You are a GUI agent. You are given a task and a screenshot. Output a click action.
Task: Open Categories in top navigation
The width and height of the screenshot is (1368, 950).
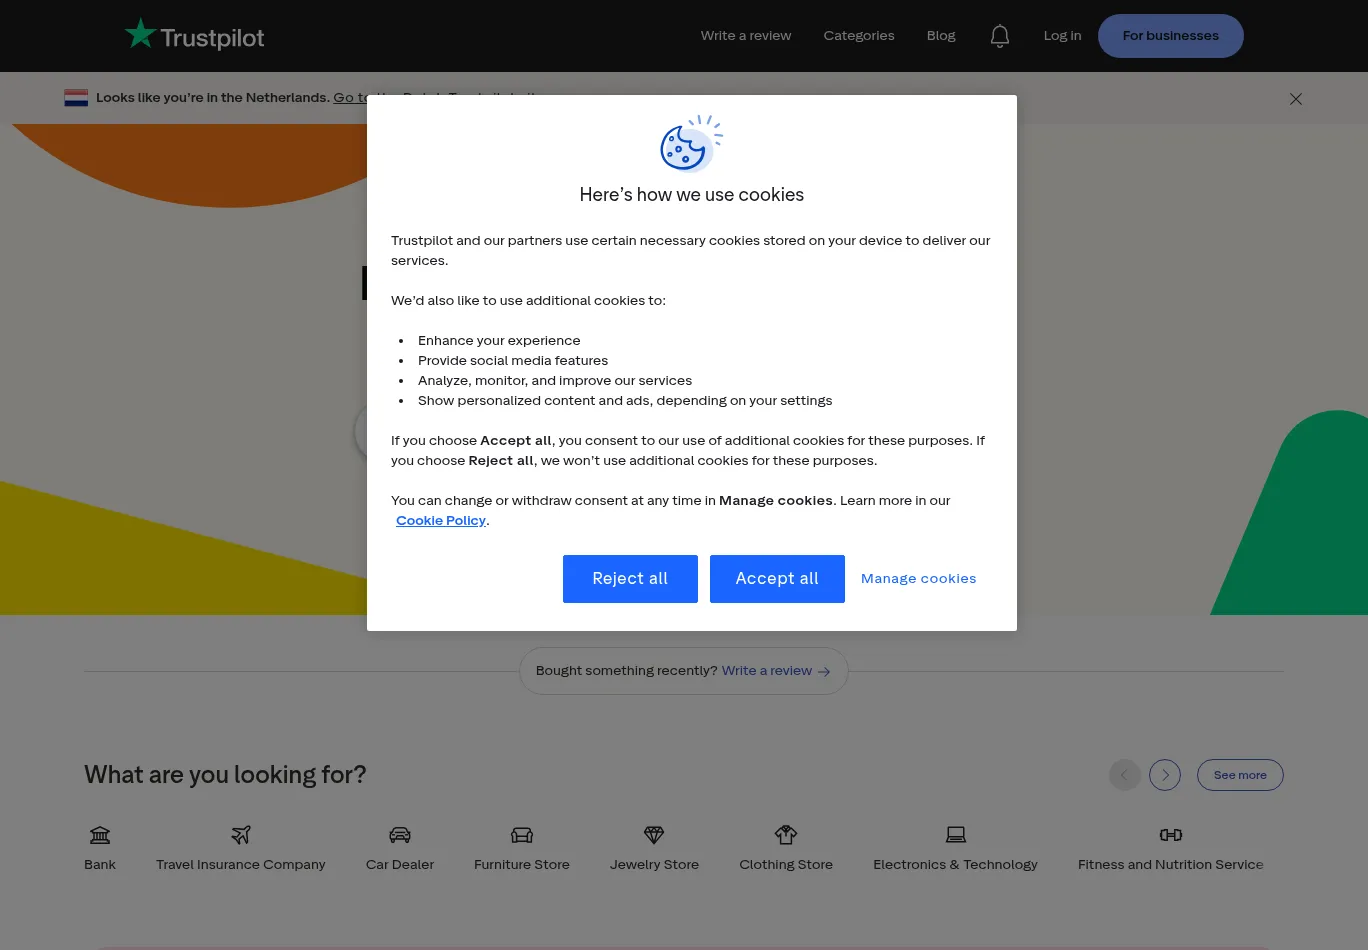859,36
